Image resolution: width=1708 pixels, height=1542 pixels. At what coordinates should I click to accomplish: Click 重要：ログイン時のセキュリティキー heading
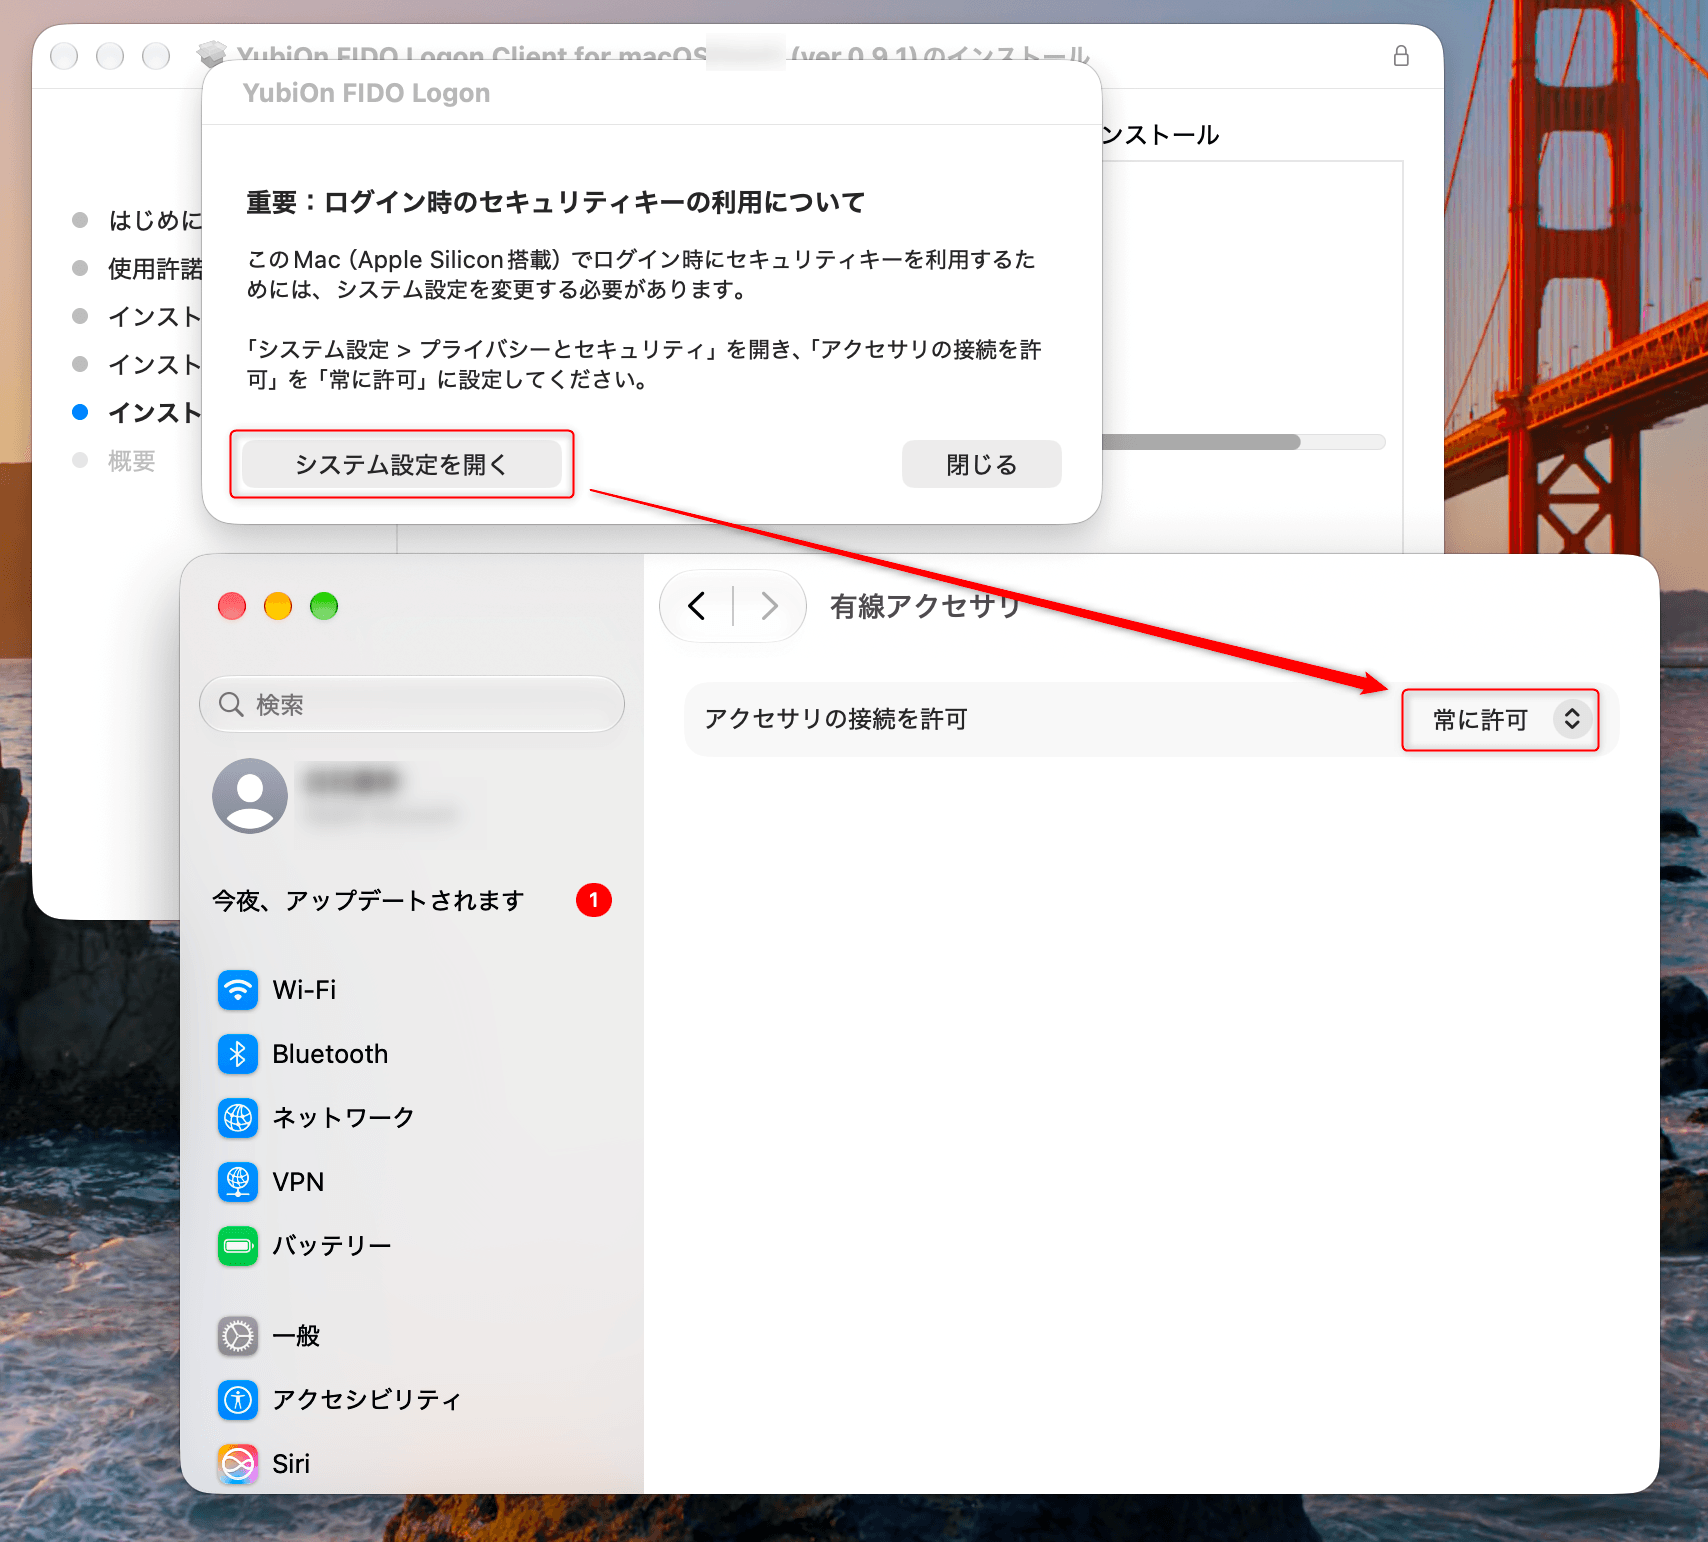point(555,202)
